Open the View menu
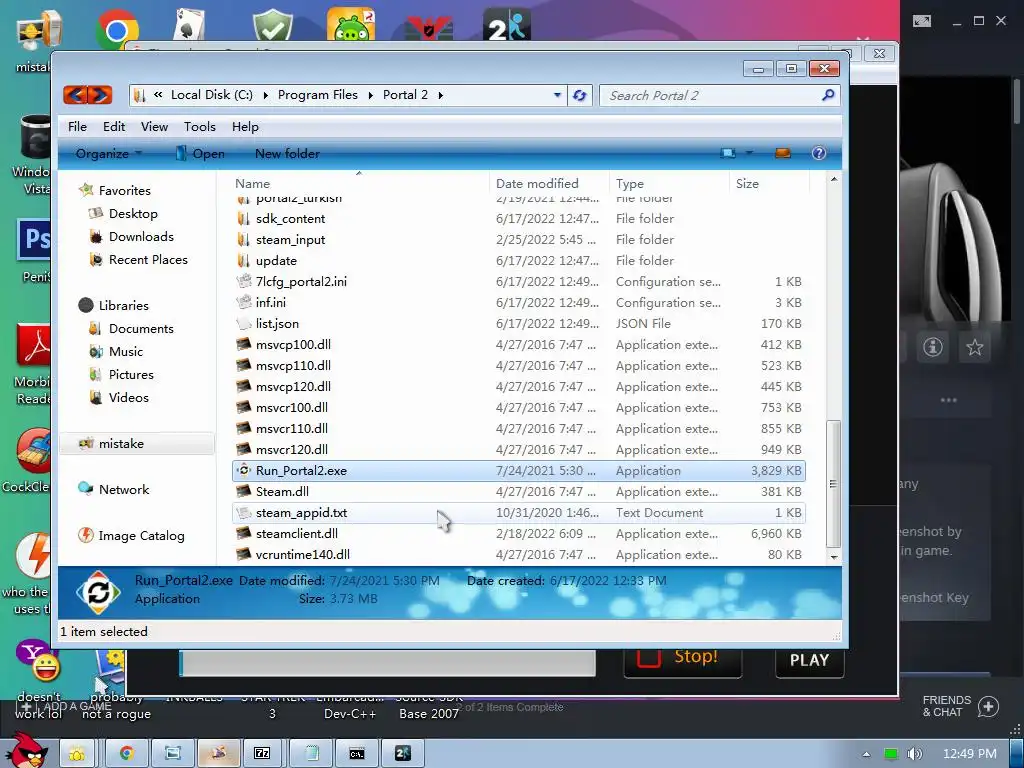Image resolution: width=1024 pixels, height=768 pixels. click(154, 127)
